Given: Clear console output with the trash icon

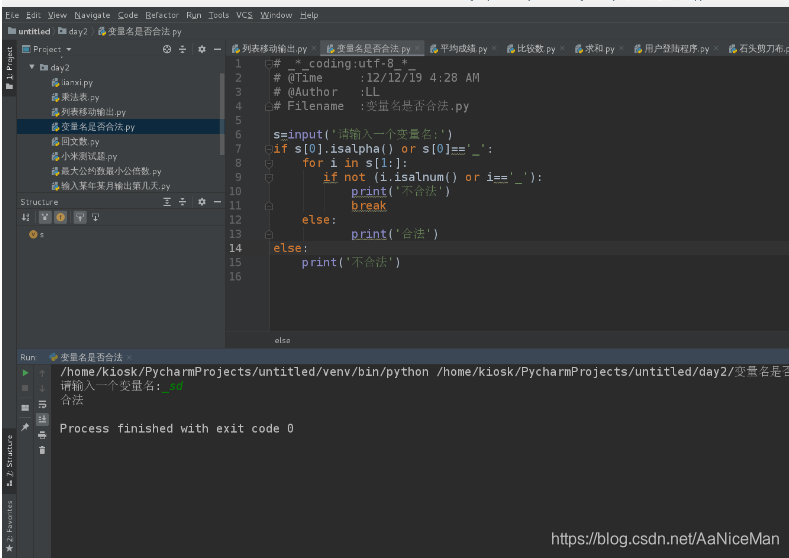Looking at the screenshot, I should 42,450.
